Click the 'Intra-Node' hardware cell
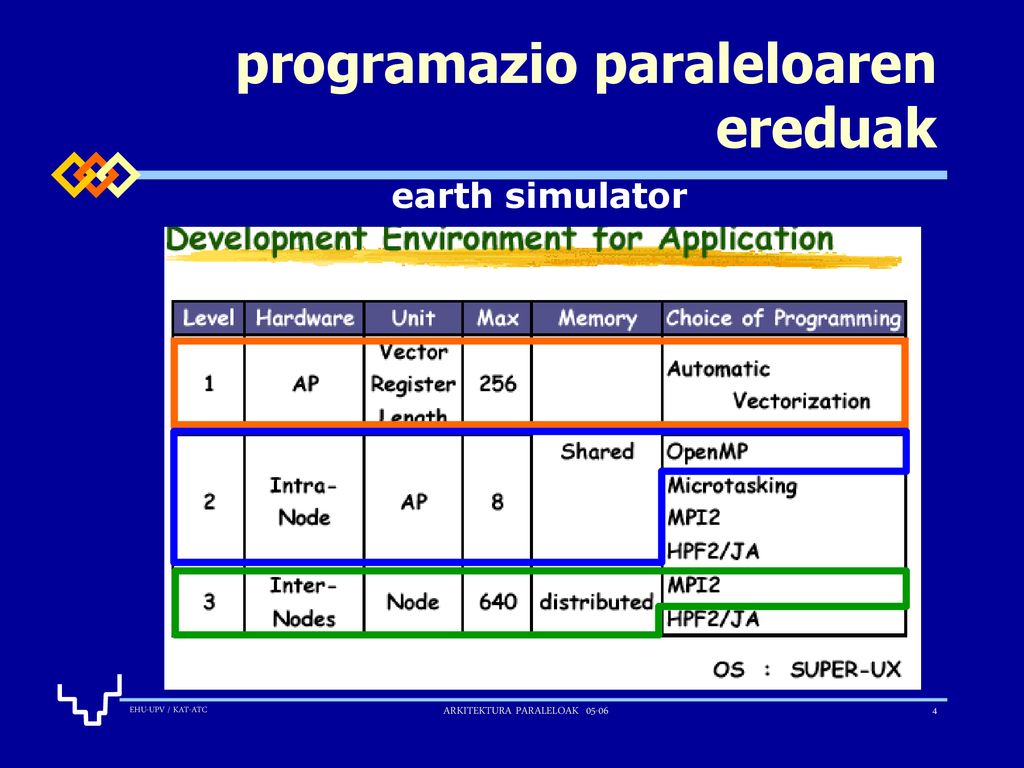 pyautogui.click(x=304, y=502)
